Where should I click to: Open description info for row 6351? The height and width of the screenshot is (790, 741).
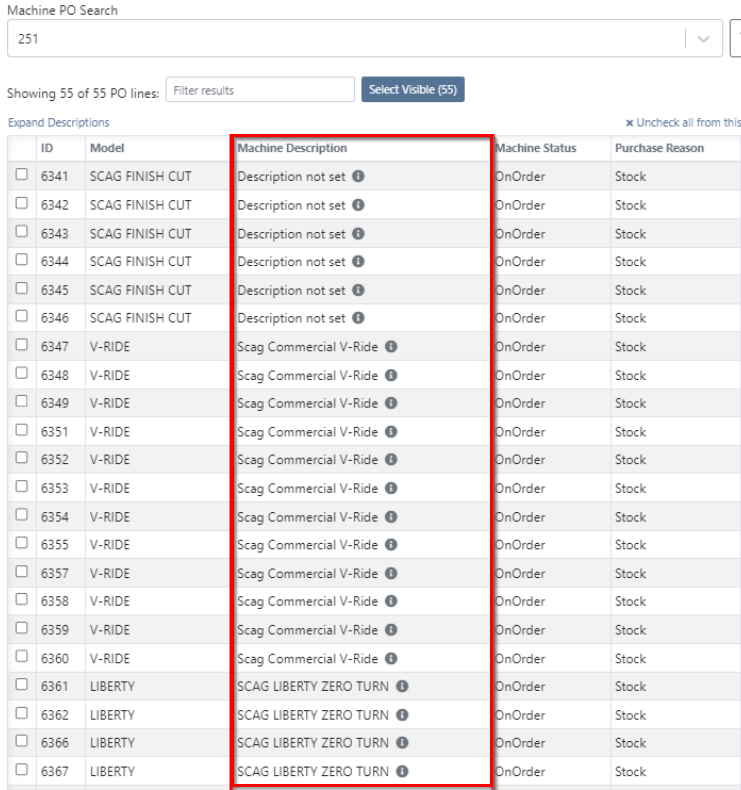click(391, 432)
